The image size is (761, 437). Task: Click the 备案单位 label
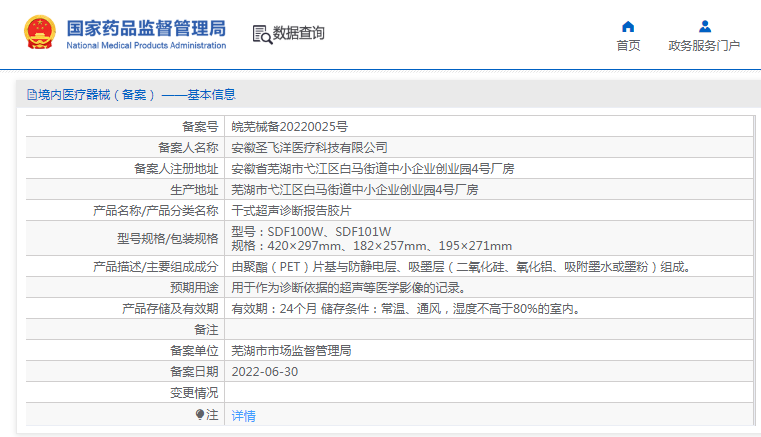(194, 351)
